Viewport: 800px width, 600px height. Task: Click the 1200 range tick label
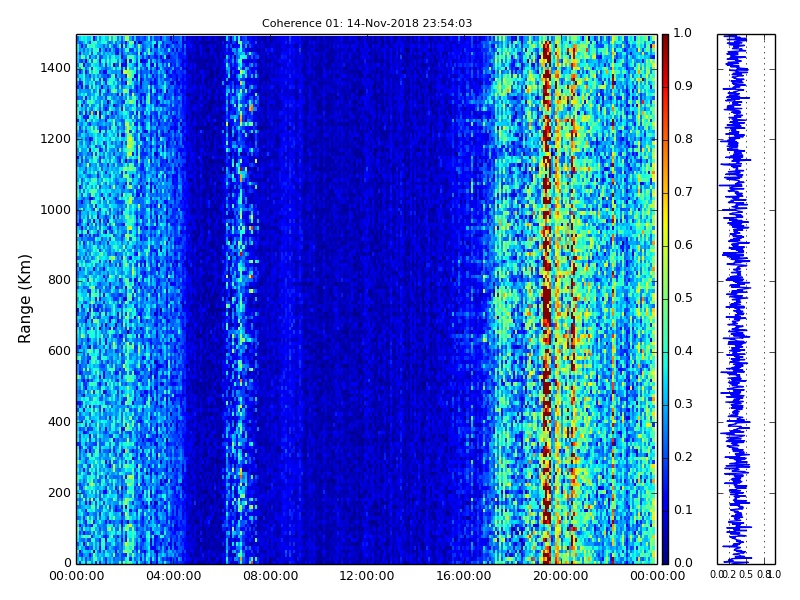pyautogui.click(x=56, y=139)
